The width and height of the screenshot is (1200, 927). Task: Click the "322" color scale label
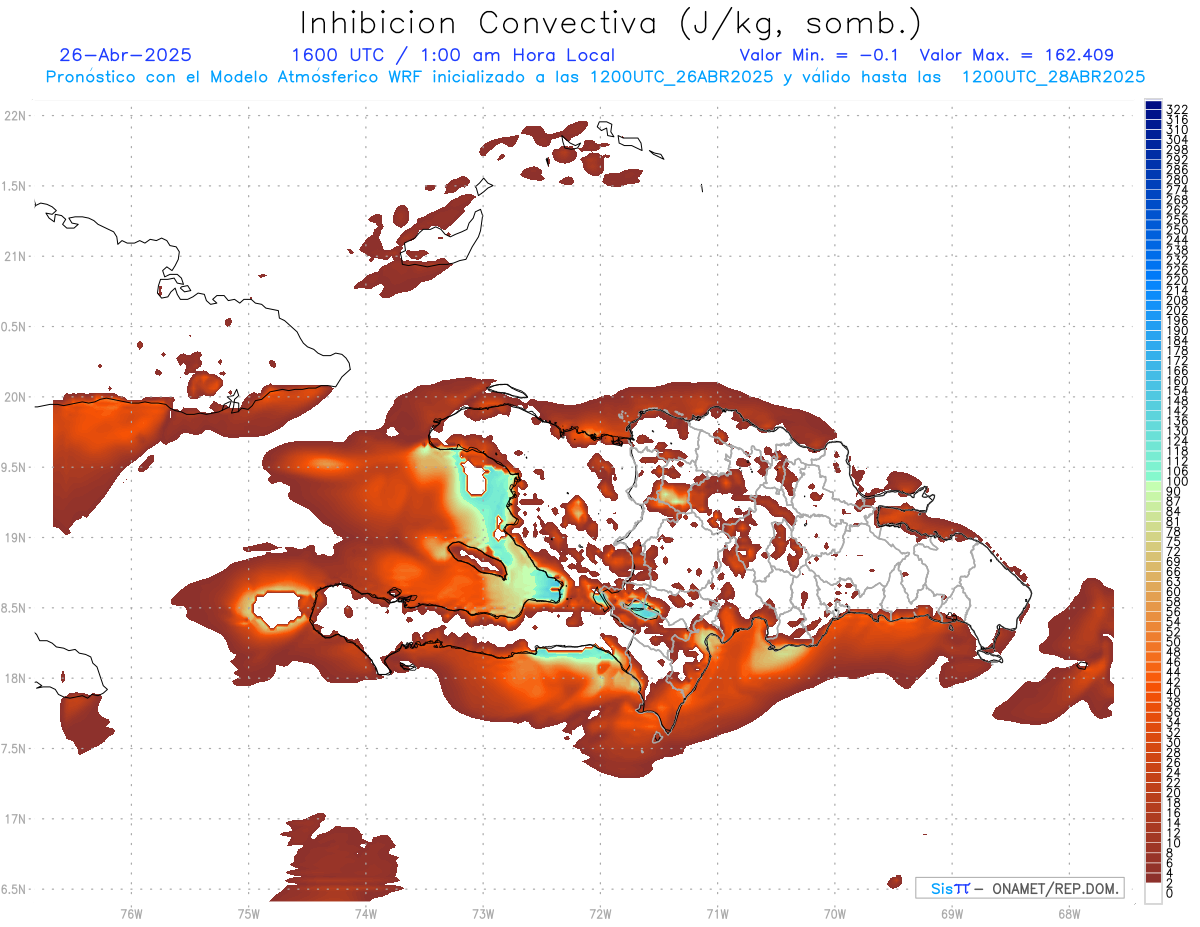click(1176, 108)
